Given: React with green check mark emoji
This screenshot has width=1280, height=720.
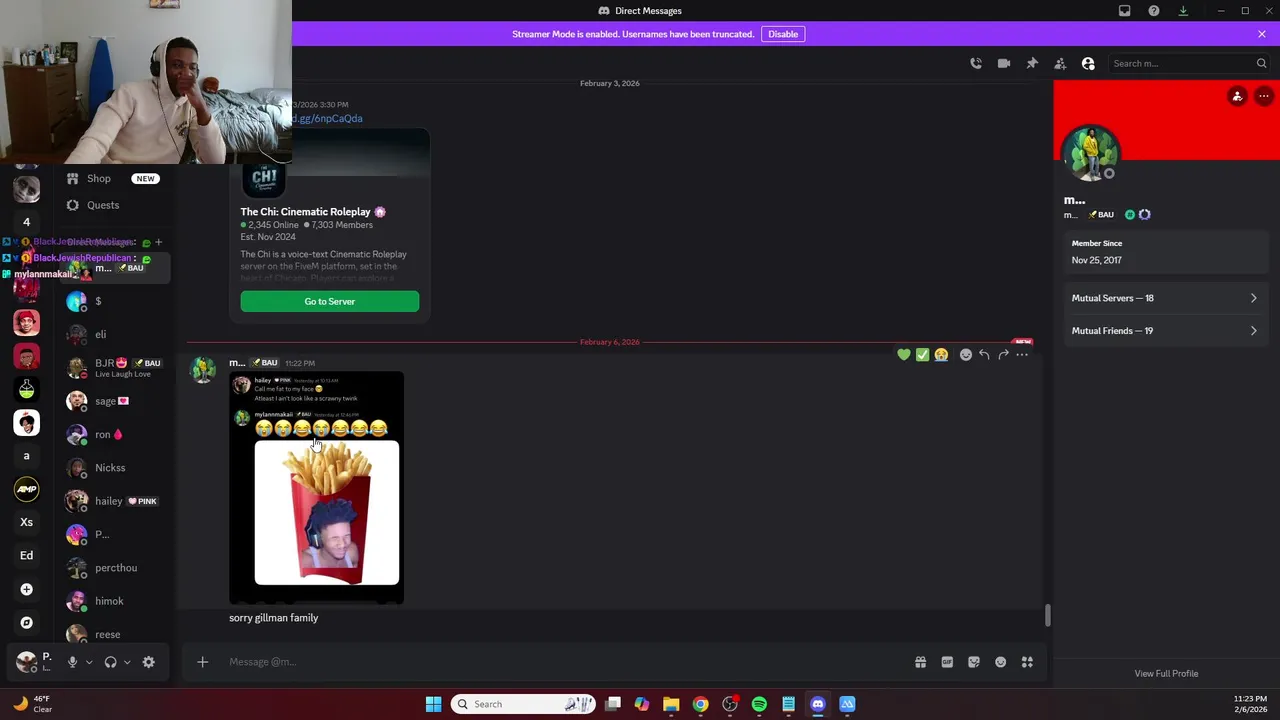Looking at the screenshot, I should click(x=922, y=355).
